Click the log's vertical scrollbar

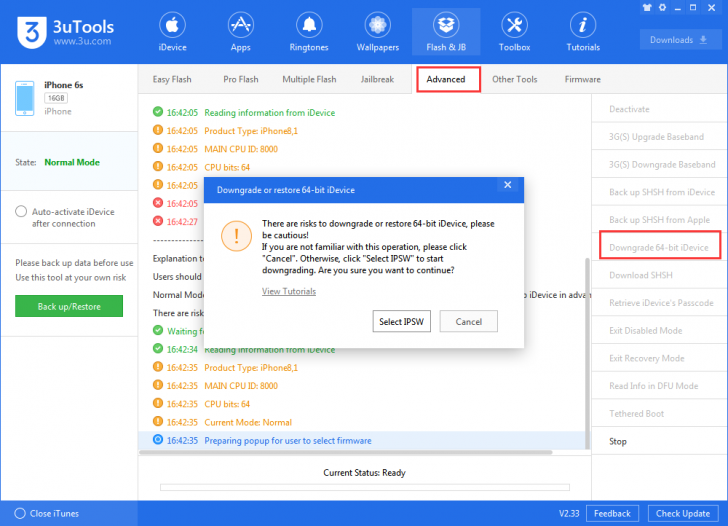(587, 353)
